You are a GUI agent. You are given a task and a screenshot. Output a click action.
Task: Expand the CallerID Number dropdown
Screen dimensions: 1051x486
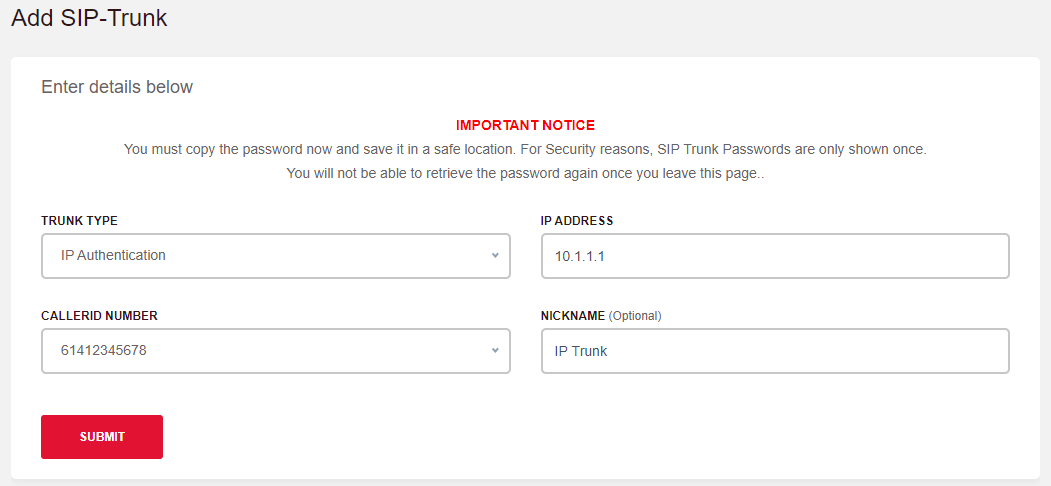tap(275, 351)
